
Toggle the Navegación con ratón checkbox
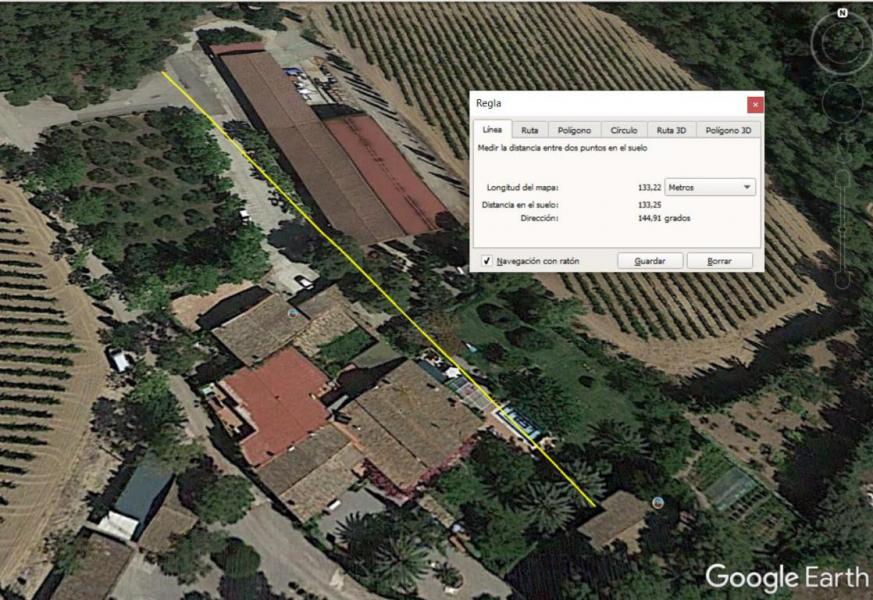click(487, 260)
